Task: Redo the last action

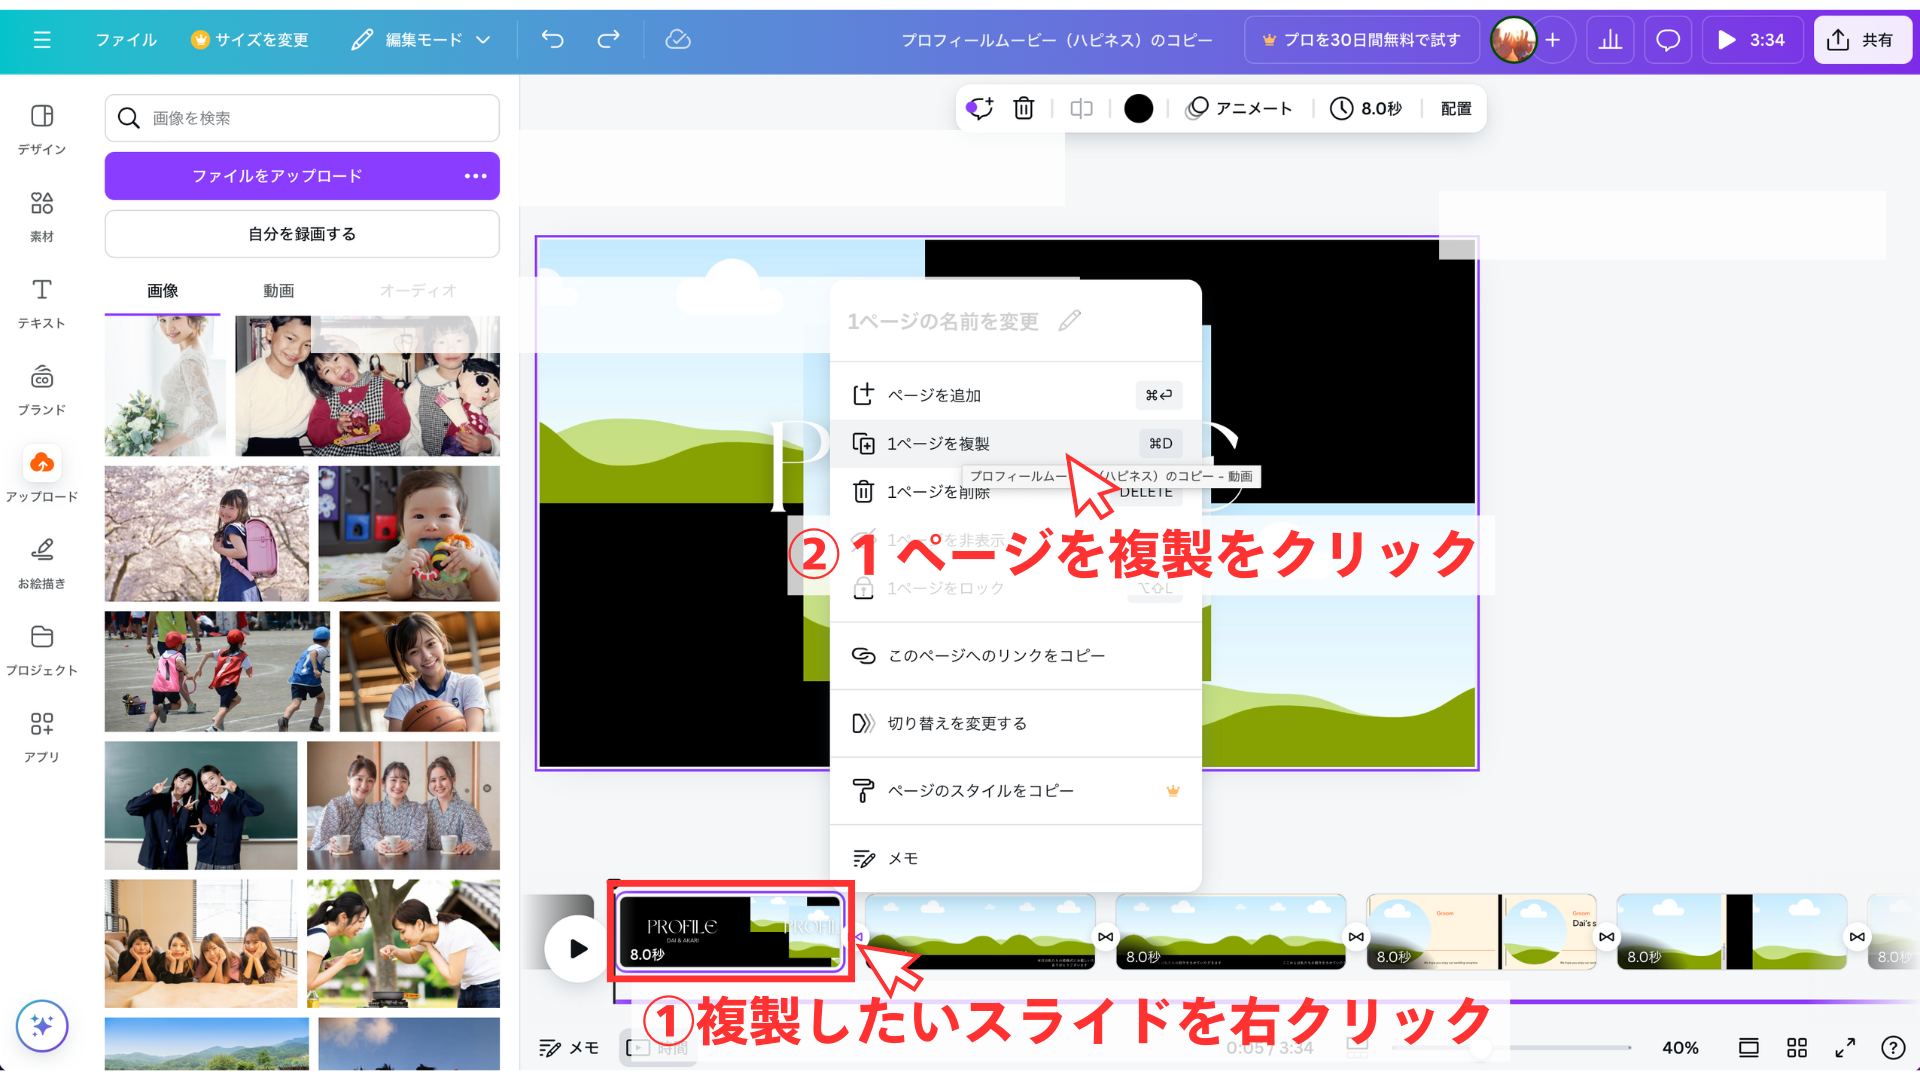Action: pos(608,40)
